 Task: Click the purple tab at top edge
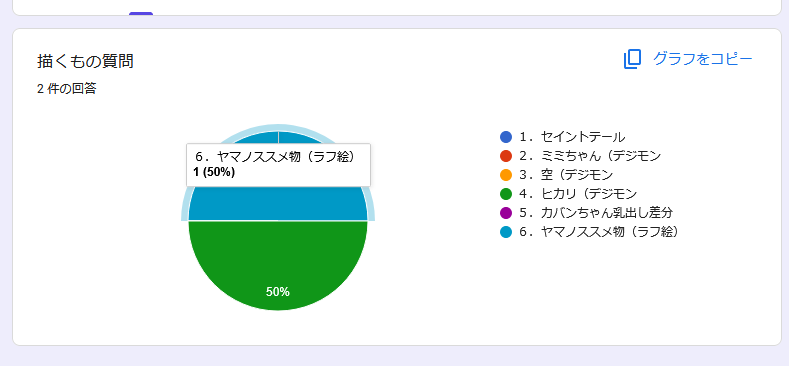coord(141,14)
